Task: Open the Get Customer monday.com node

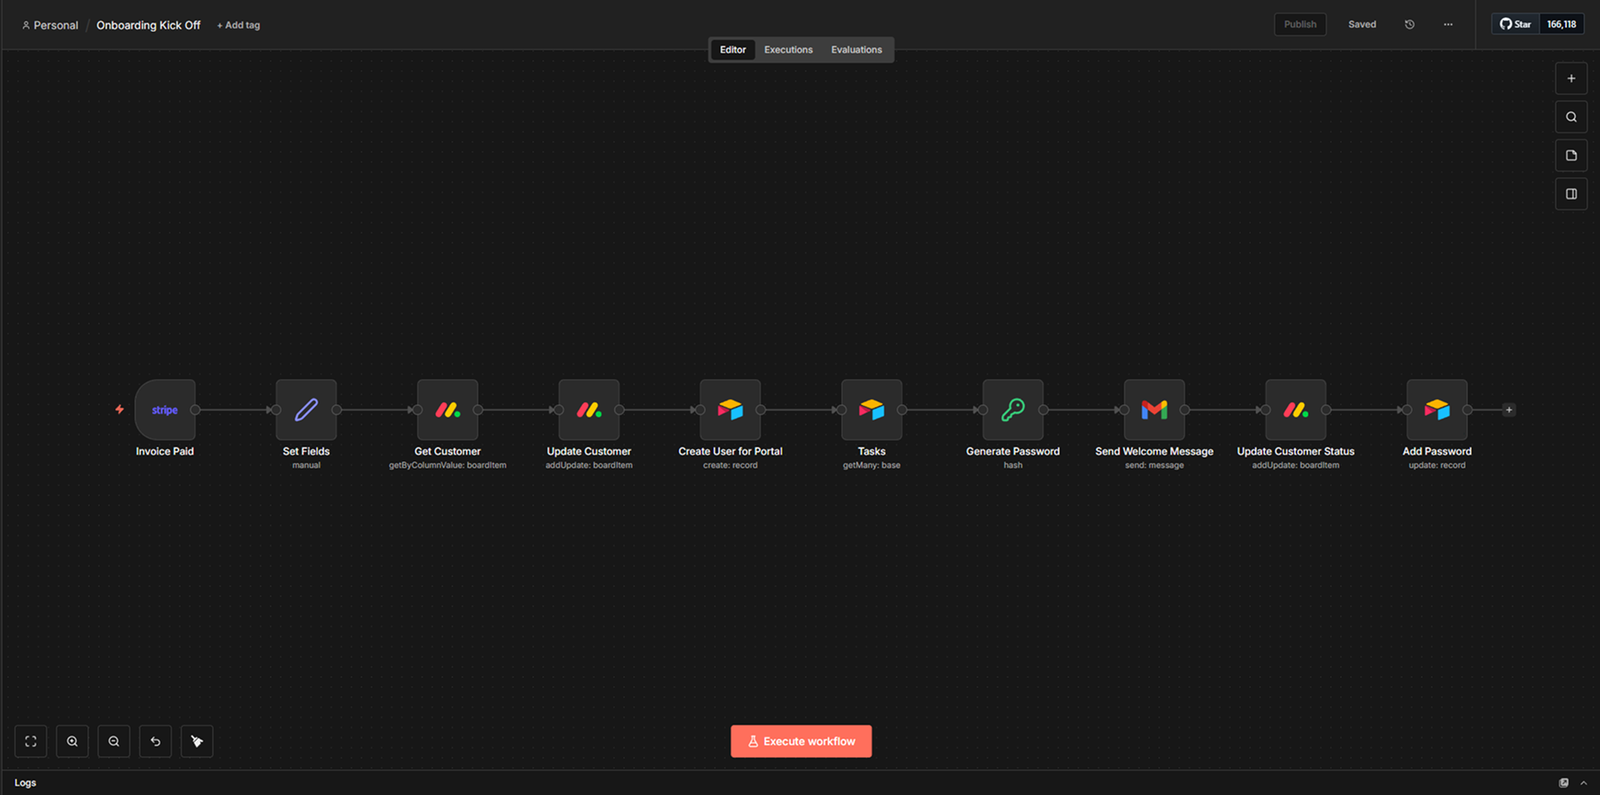Action: pyautogui.click(x=447, y=410)
